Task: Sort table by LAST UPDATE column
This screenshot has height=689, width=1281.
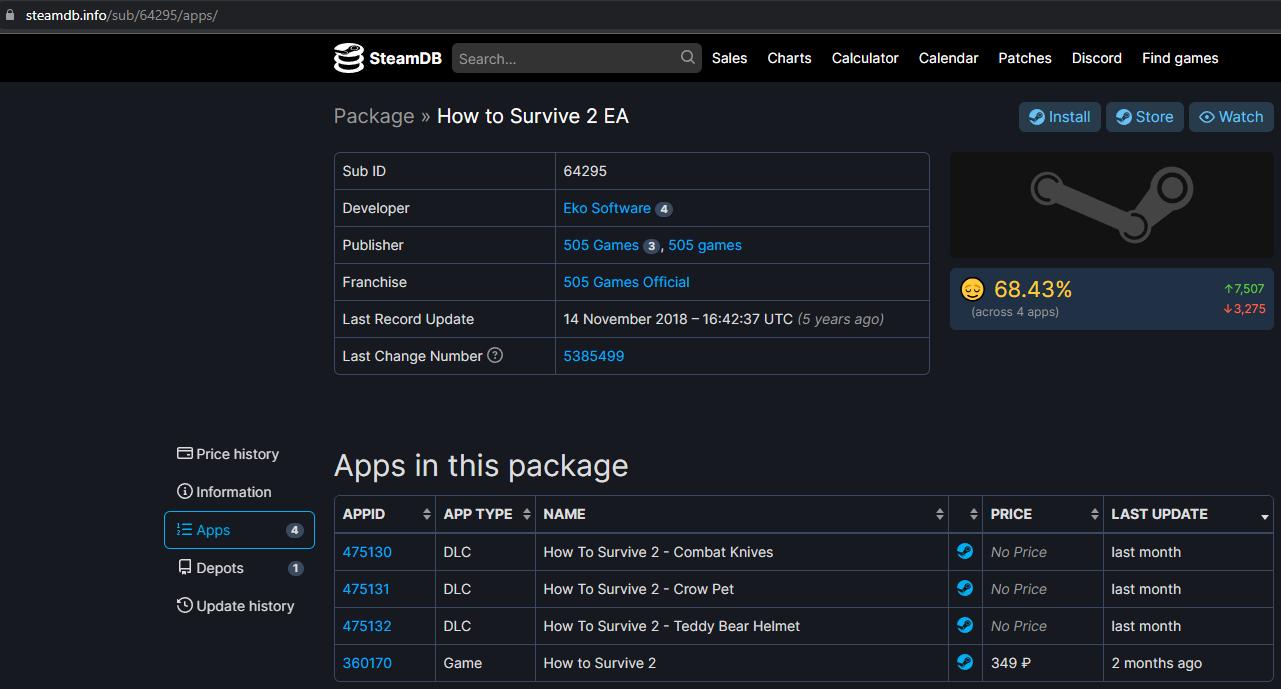Action: coord(1188,514)
